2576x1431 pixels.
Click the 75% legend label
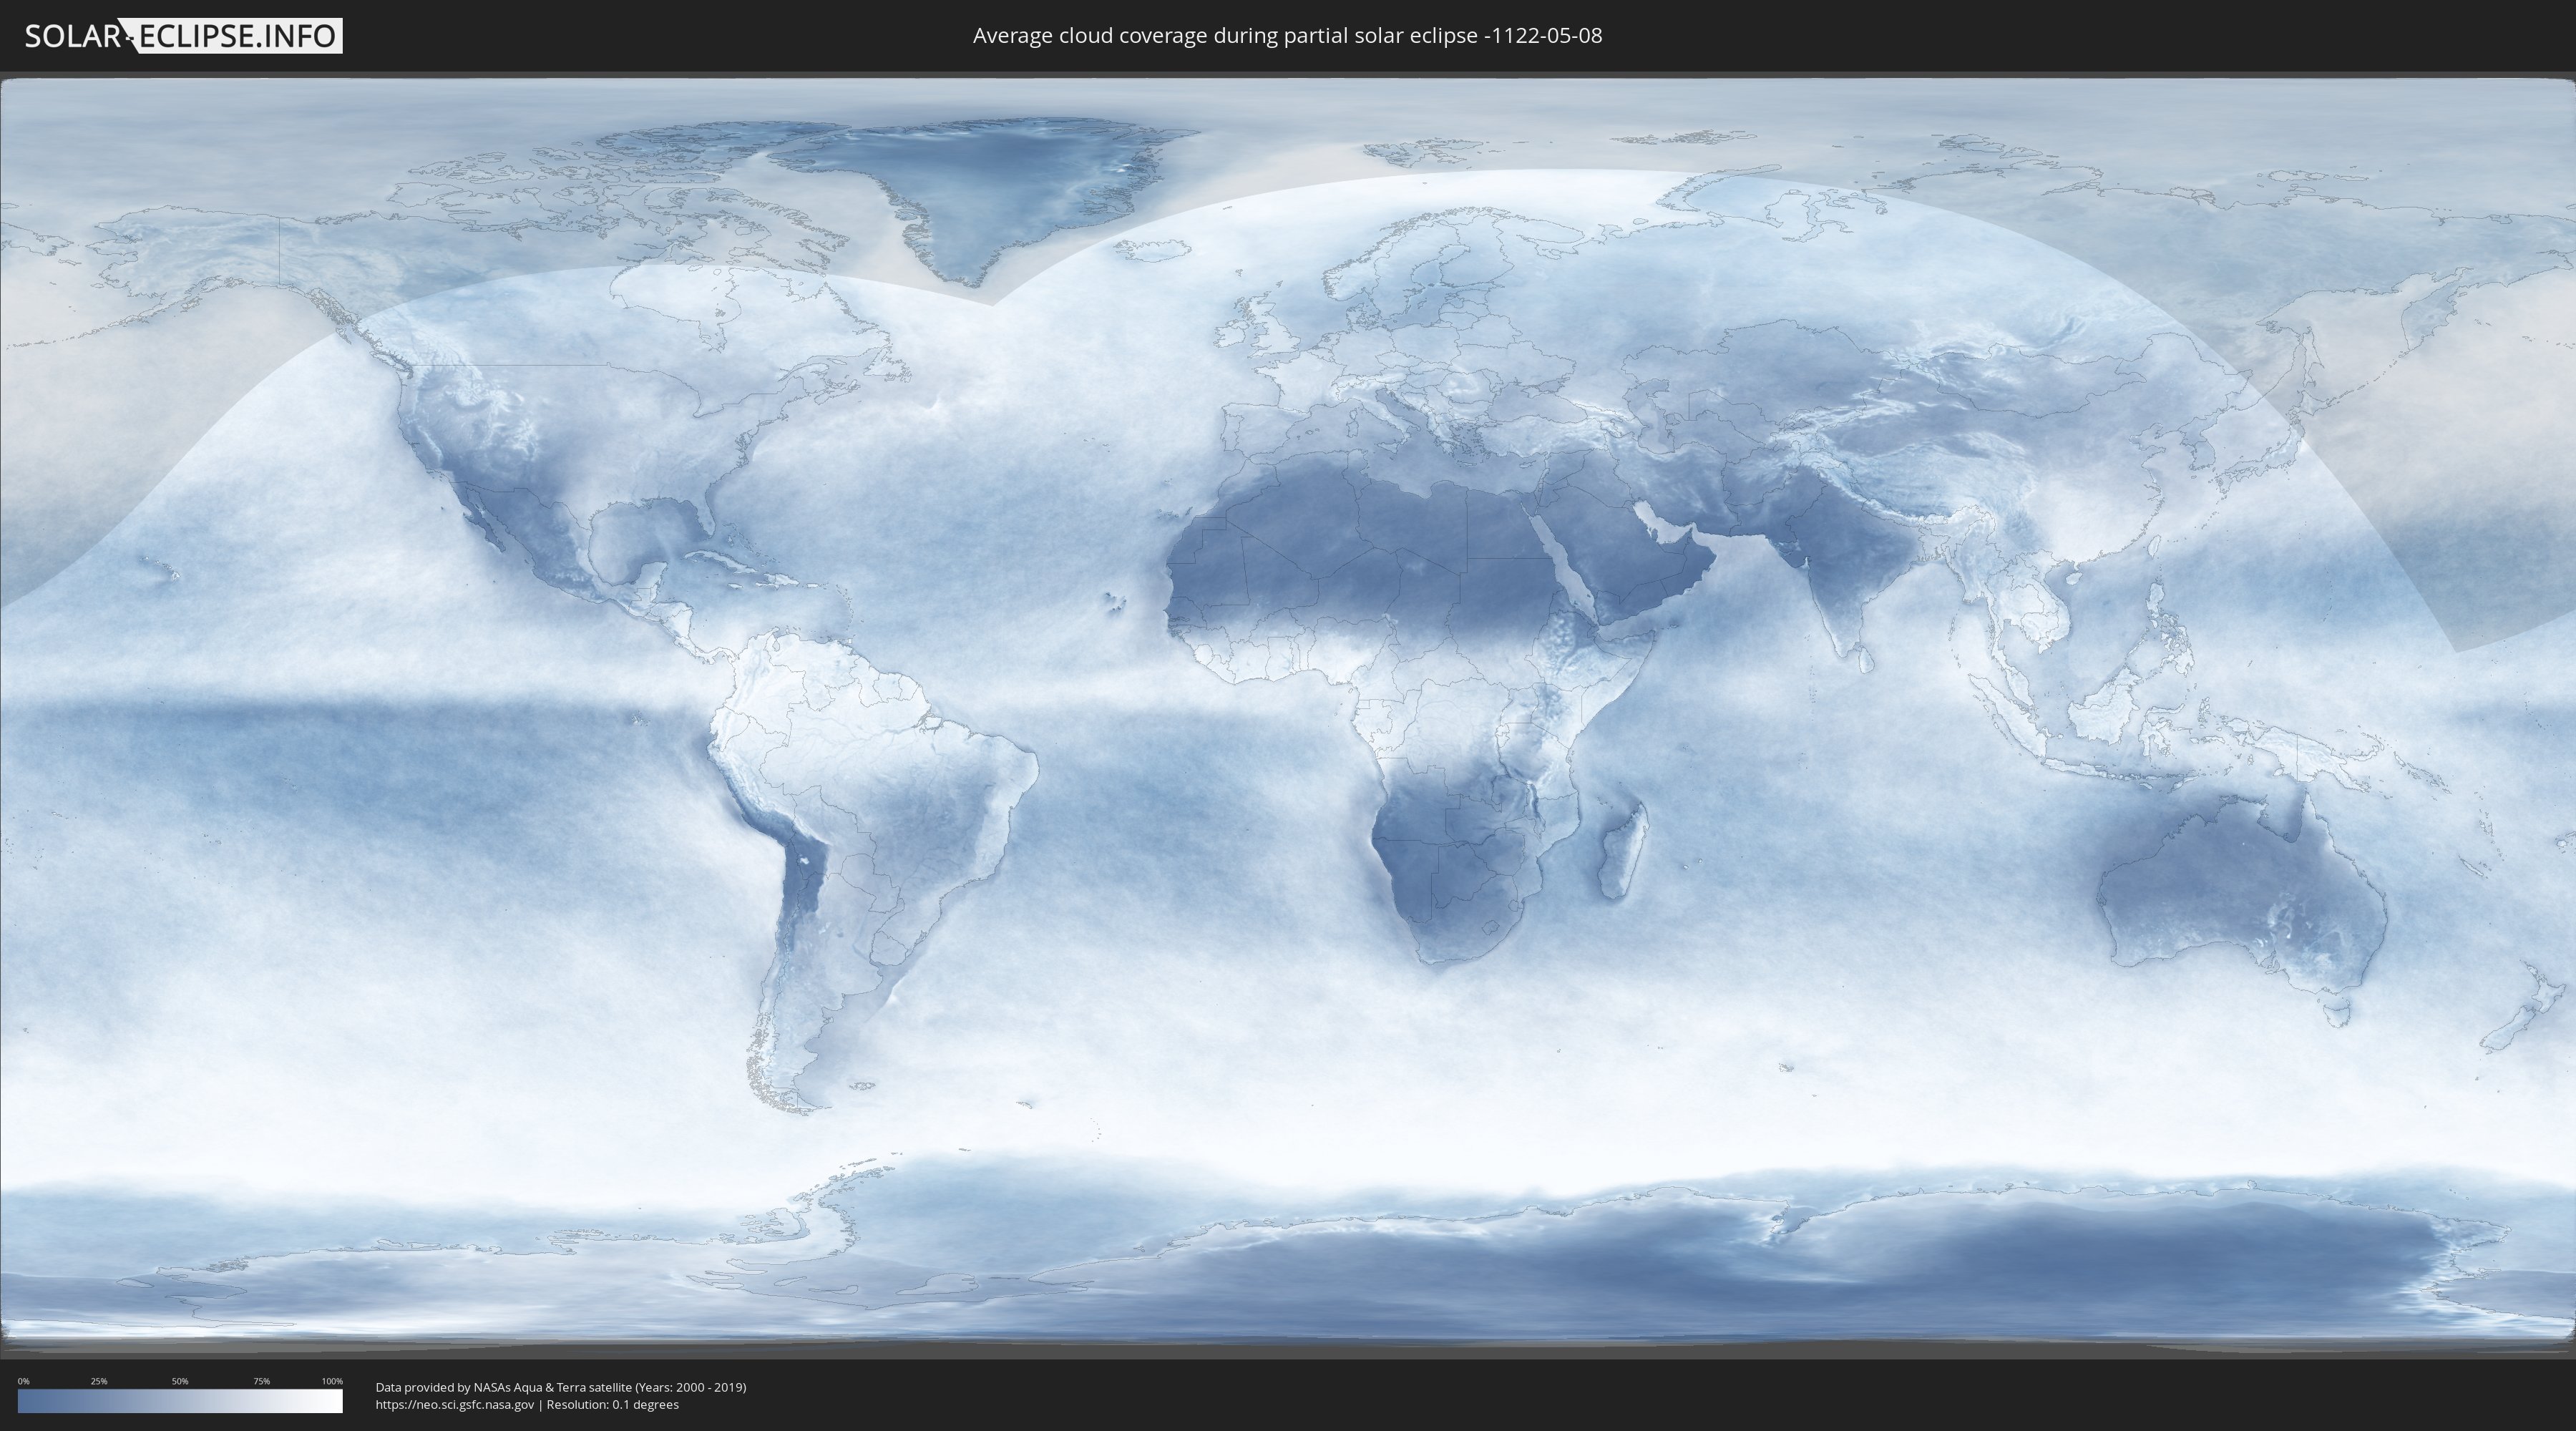(x=261, y=1381)
